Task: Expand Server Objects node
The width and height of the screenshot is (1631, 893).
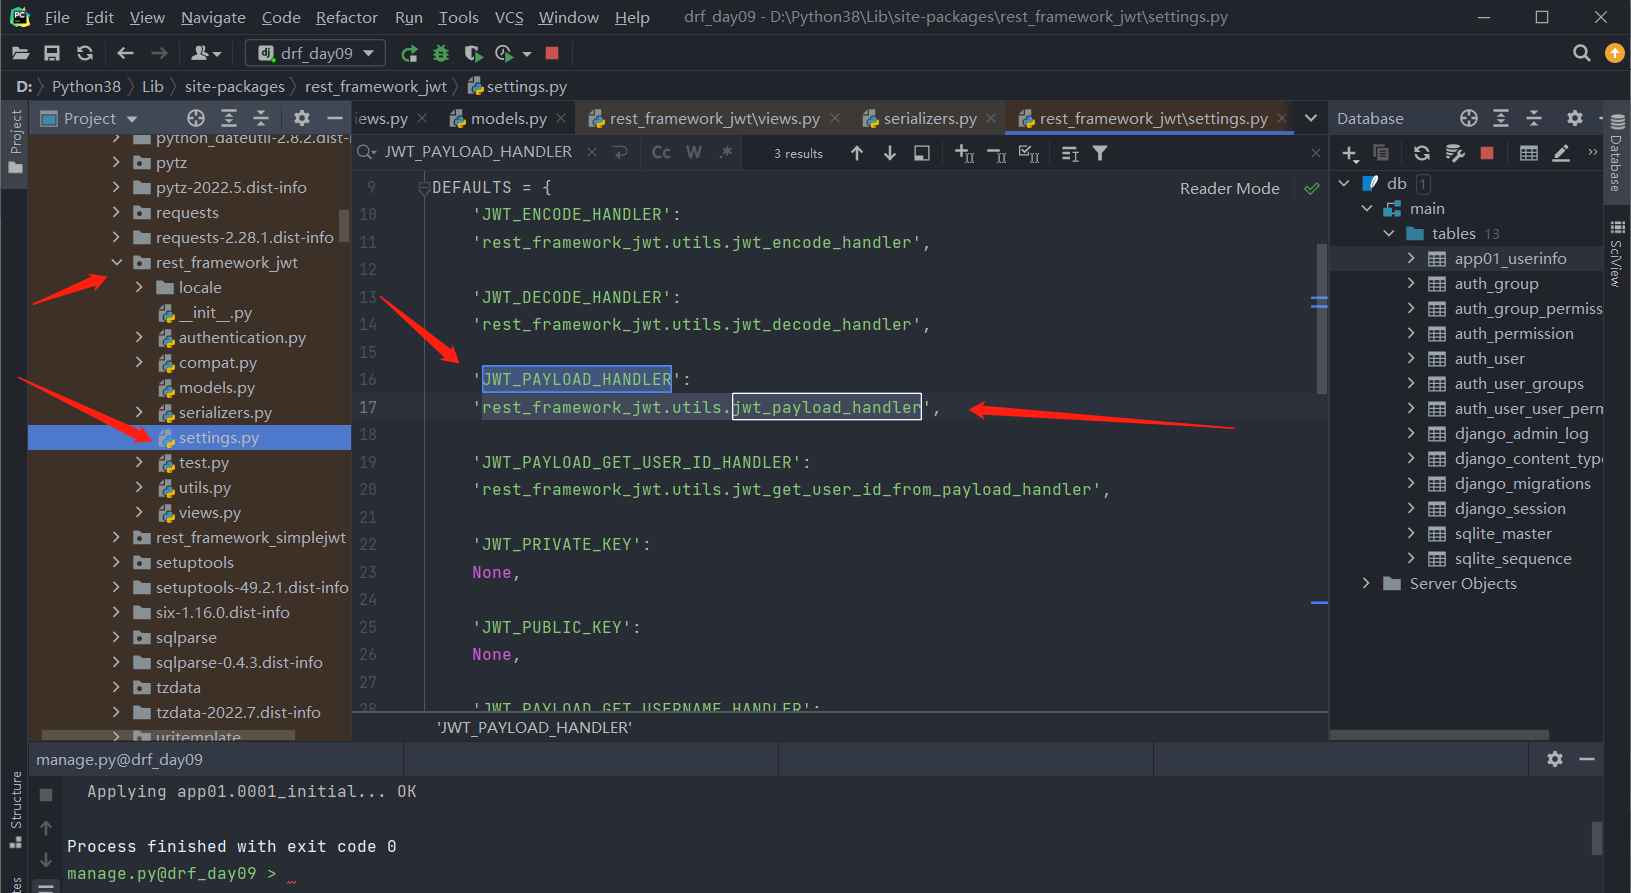Action: pos(1367,584)
